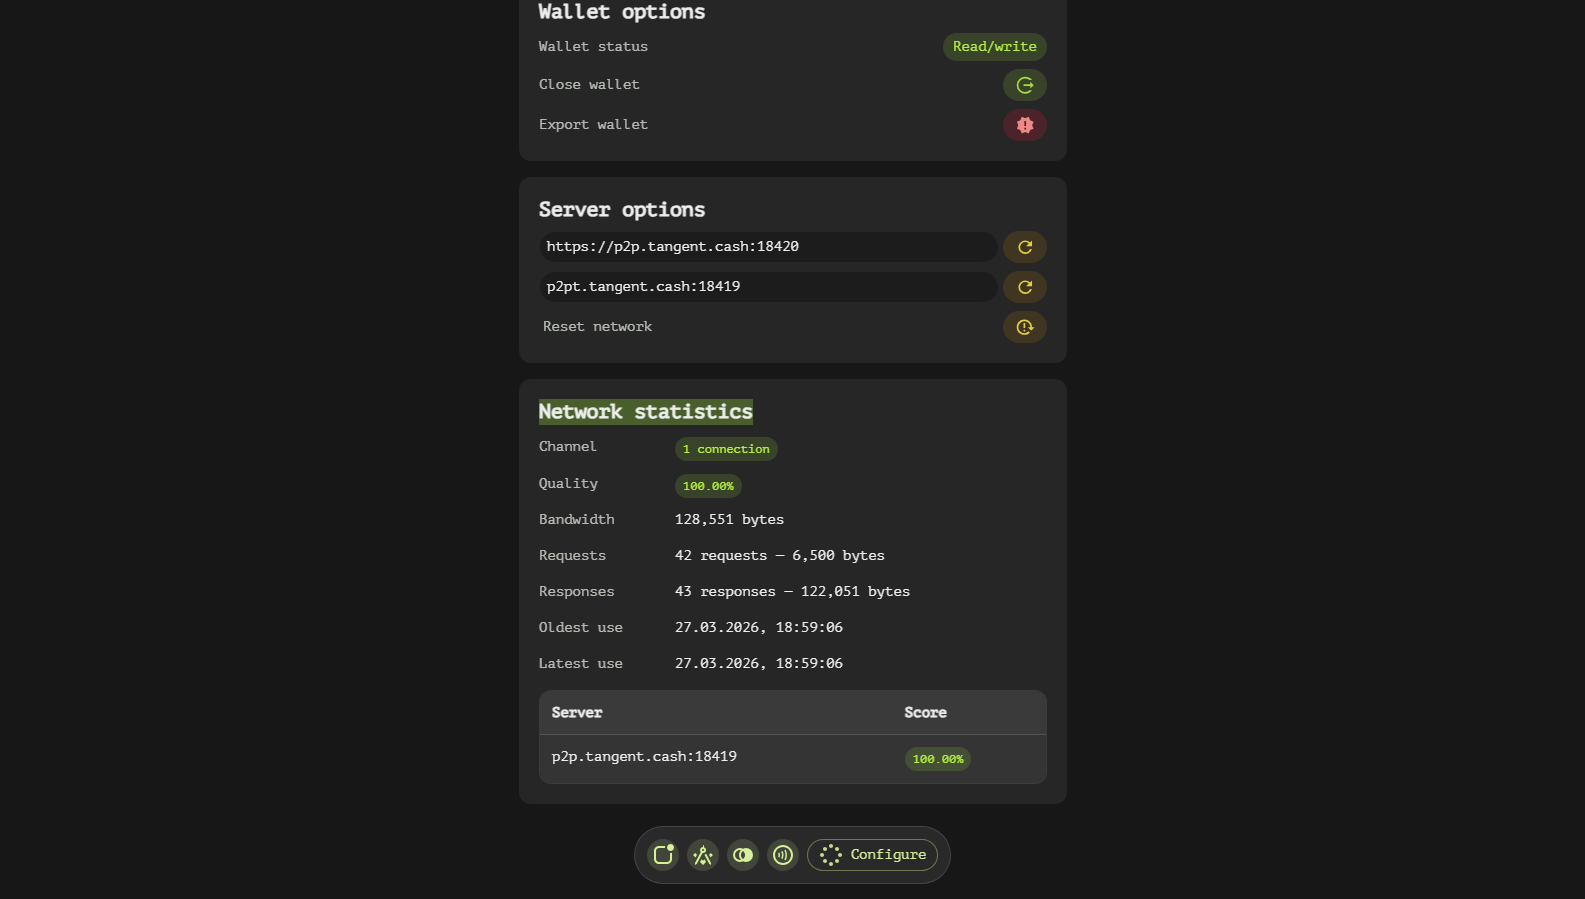The height and width of the screenshot is (899, 1585).
Task: Click the Score column header
Action: [x=925, y=713]
